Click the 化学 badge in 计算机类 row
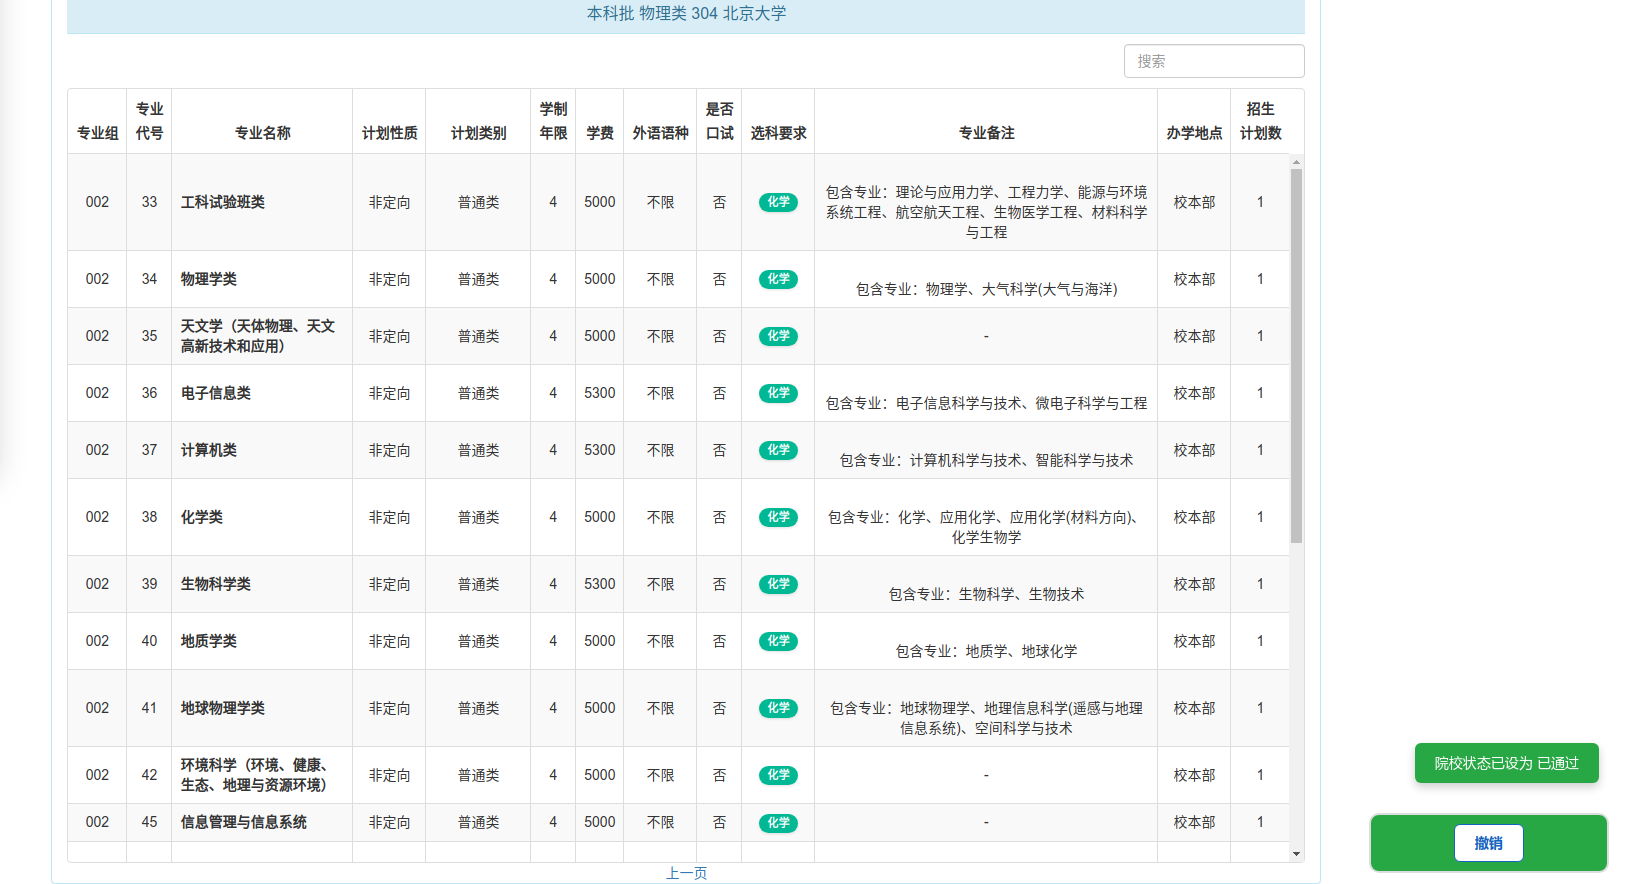Screen dimensions: 1630x884 [x=778, y=450]
